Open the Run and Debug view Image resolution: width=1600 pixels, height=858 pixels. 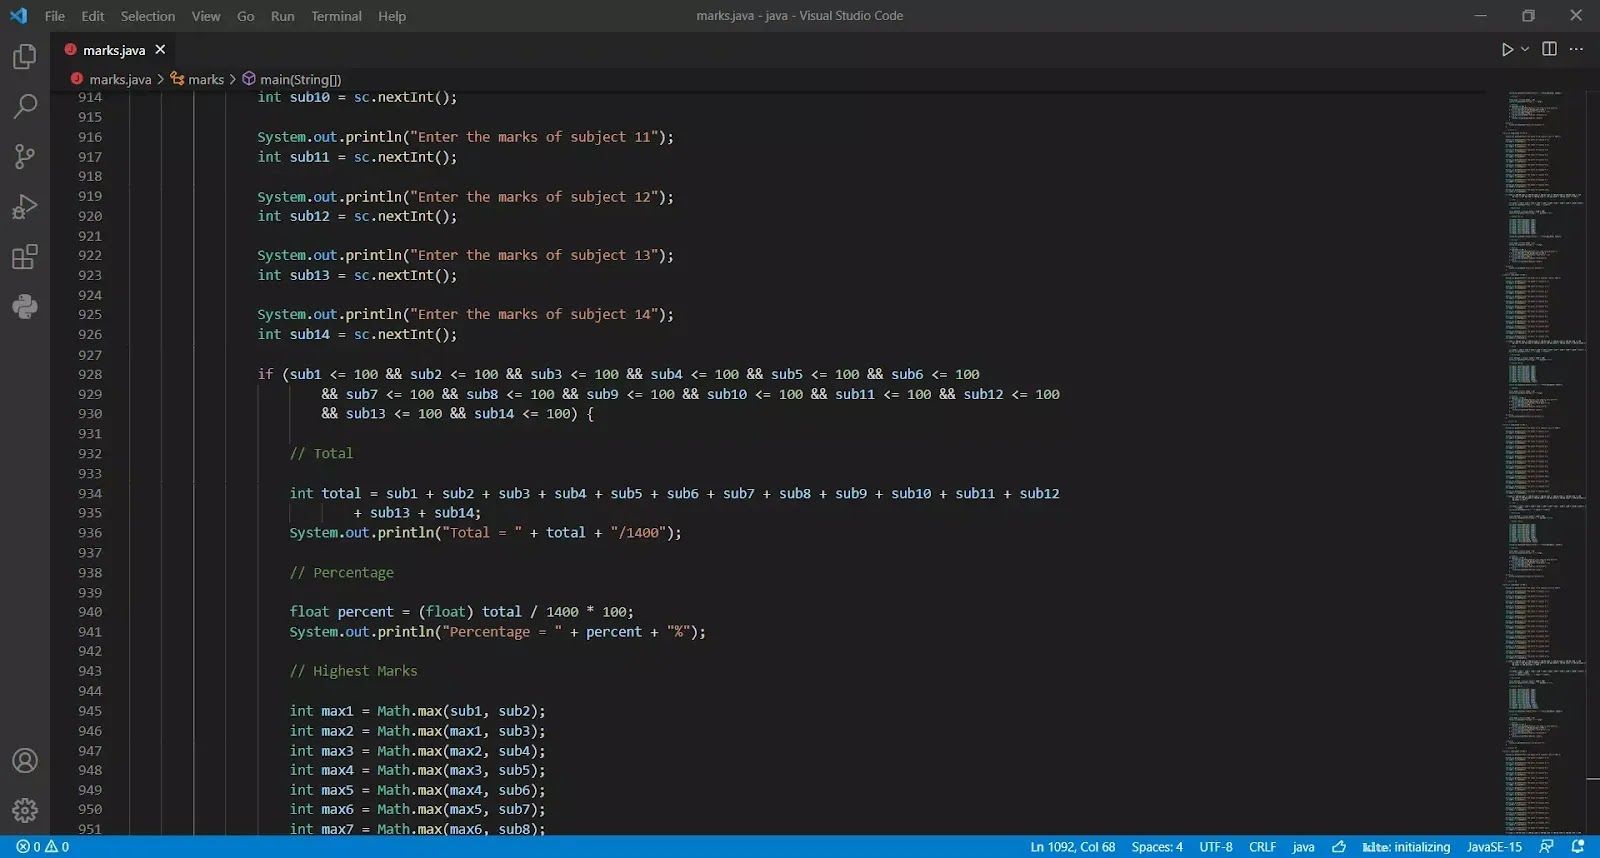(25, 207)
